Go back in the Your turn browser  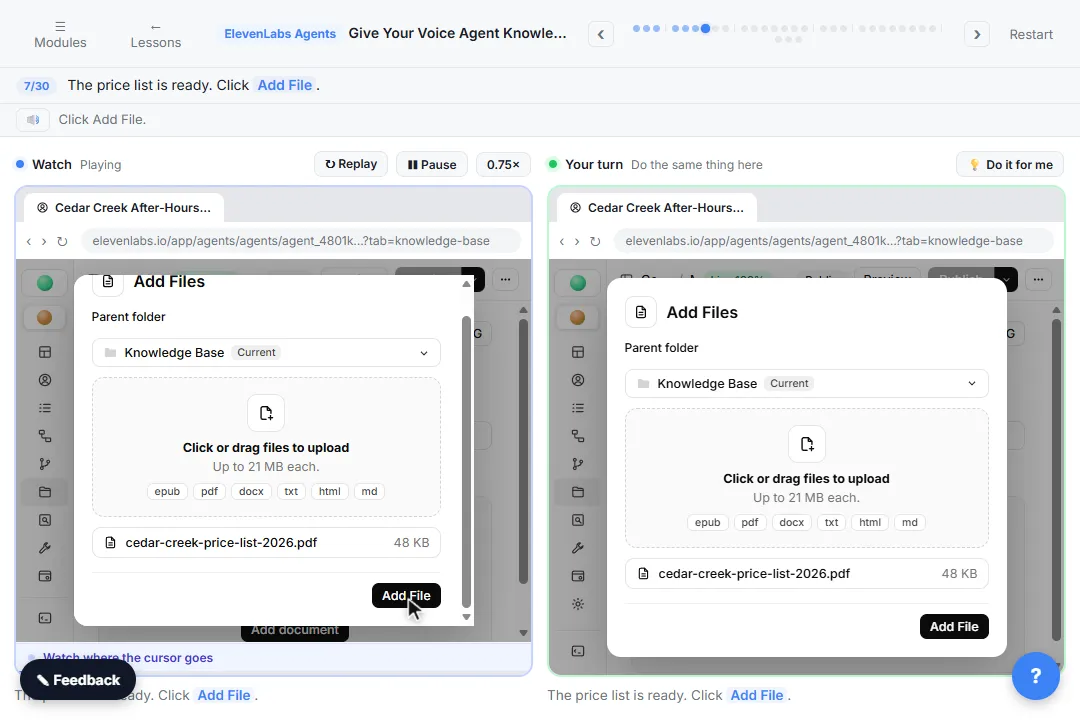[562, 241]
